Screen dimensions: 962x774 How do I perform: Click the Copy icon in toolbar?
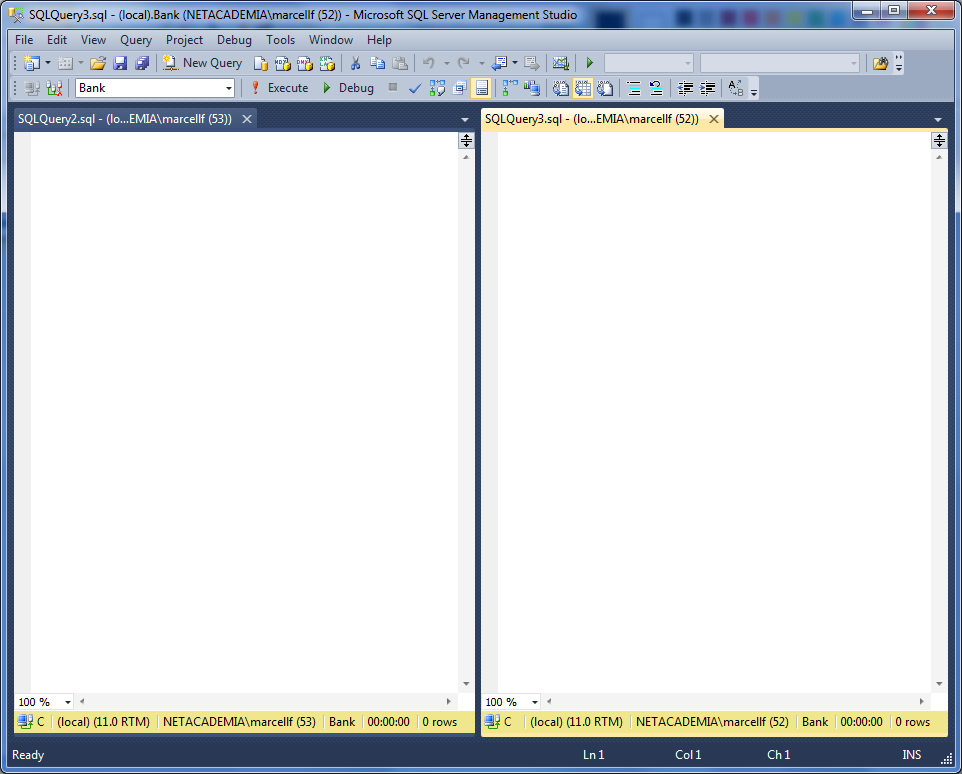(377, 63)
